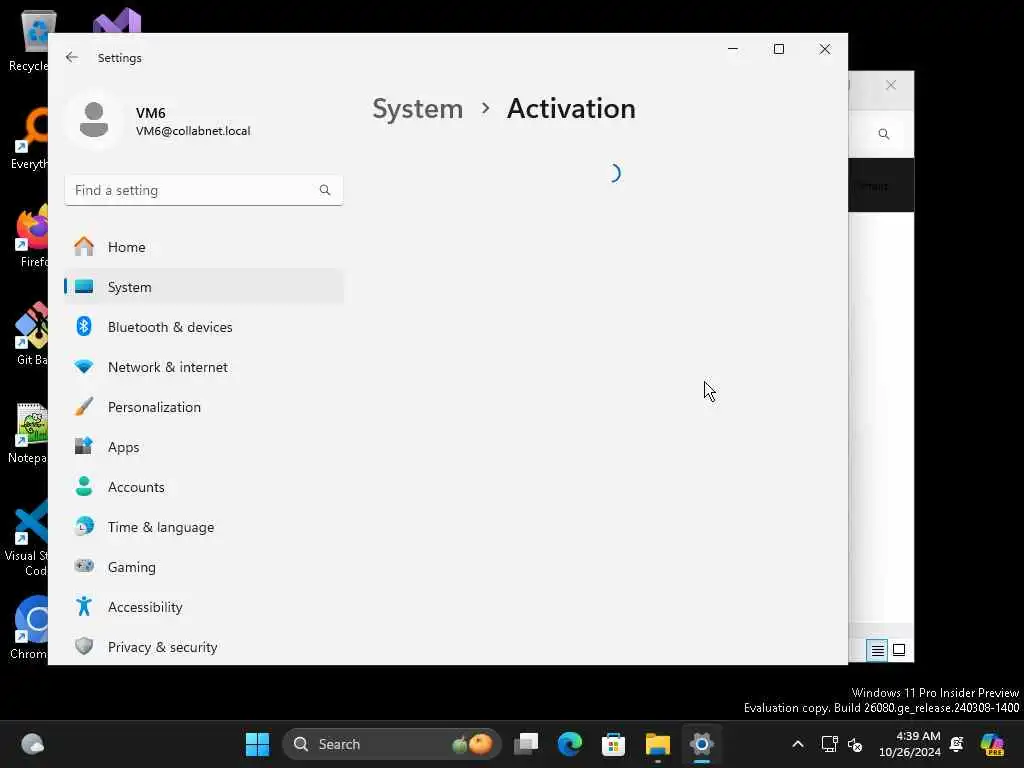Switch background window to large icons view
Image resolution: width=1024 pixels, height=768 pixels.
(x=899, y=650)
